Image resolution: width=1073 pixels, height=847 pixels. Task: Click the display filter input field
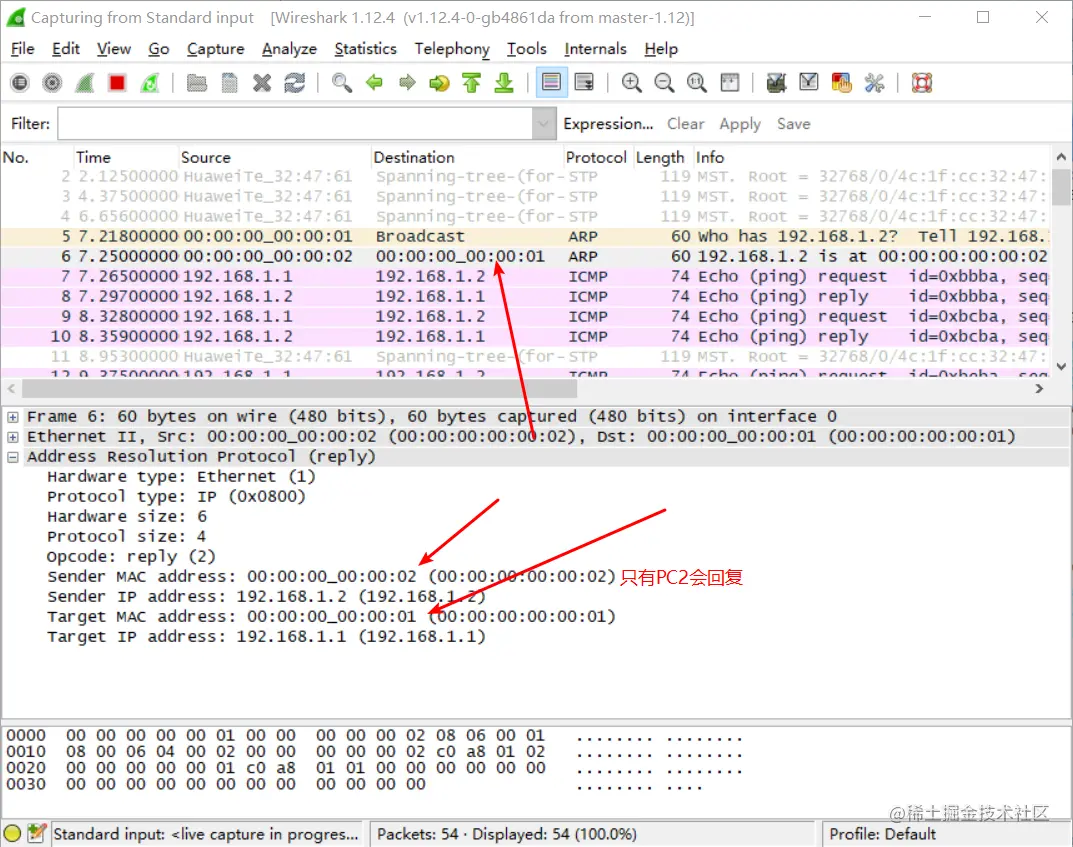pyautogui.click(x=296, y=124)
